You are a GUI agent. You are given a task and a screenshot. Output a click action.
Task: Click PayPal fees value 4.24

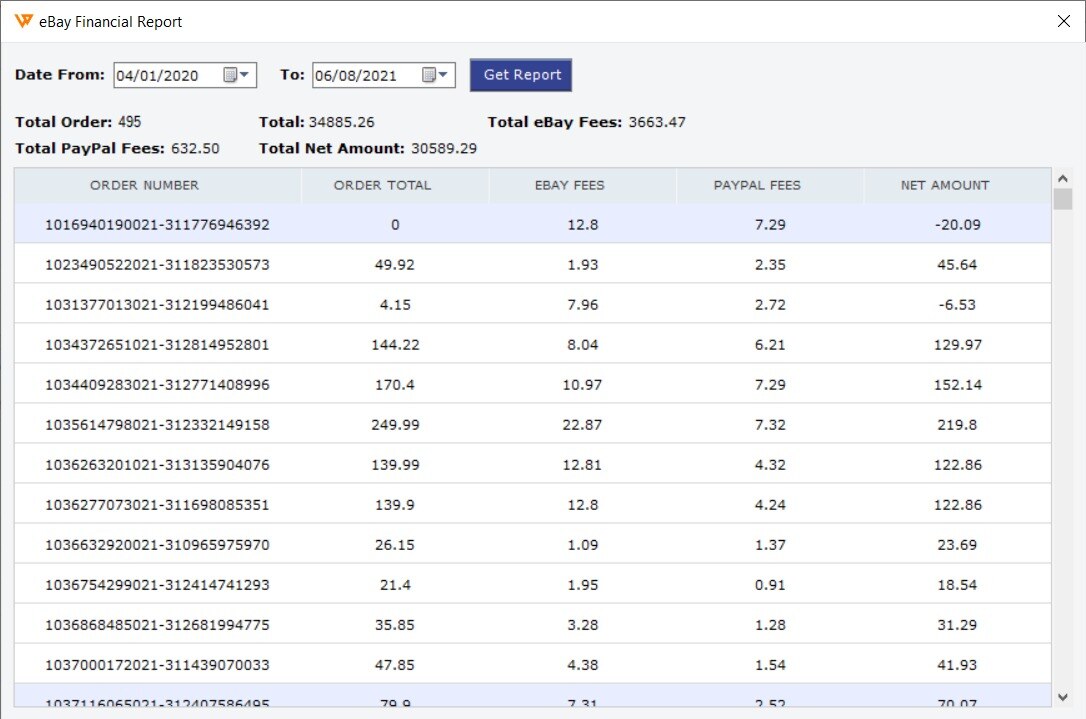[x=770, y=505]
